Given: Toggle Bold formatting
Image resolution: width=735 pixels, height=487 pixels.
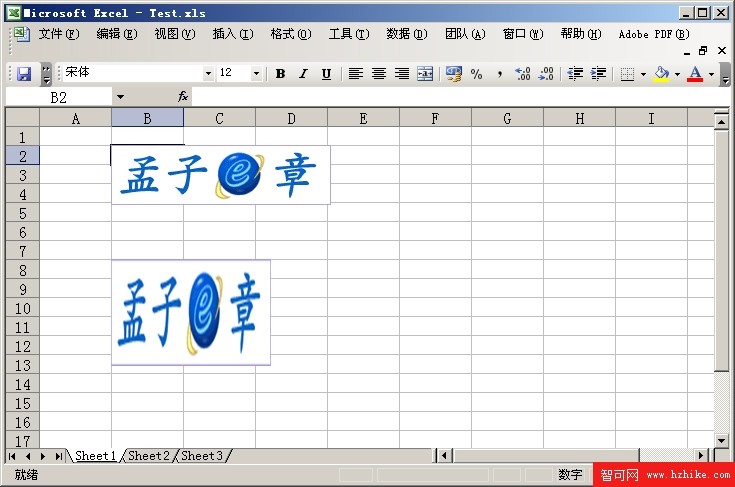Looking at the screenshot, I should tap(280, 74).
